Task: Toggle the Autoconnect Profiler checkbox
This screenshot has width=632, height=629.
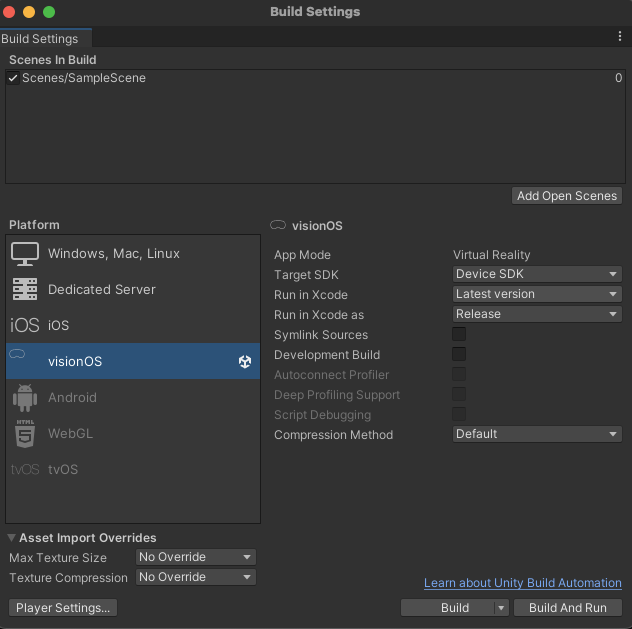Action: tap(459, 374)
